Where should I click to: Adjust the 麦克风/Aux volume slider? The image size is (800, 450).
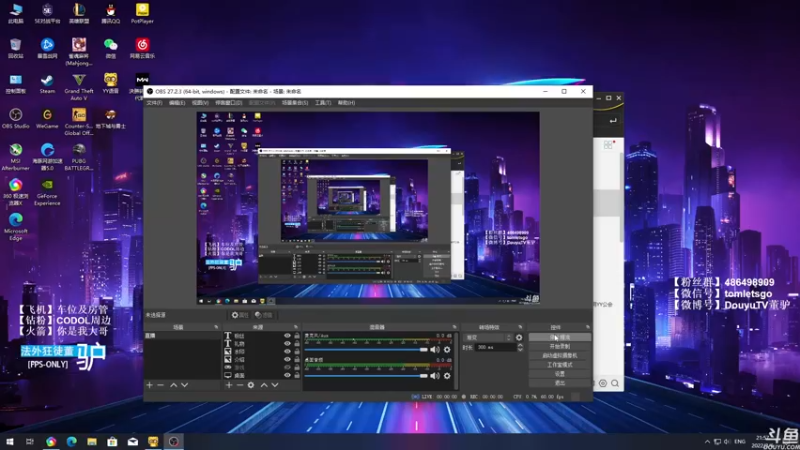pyautogui.click(x=366, y=349)
